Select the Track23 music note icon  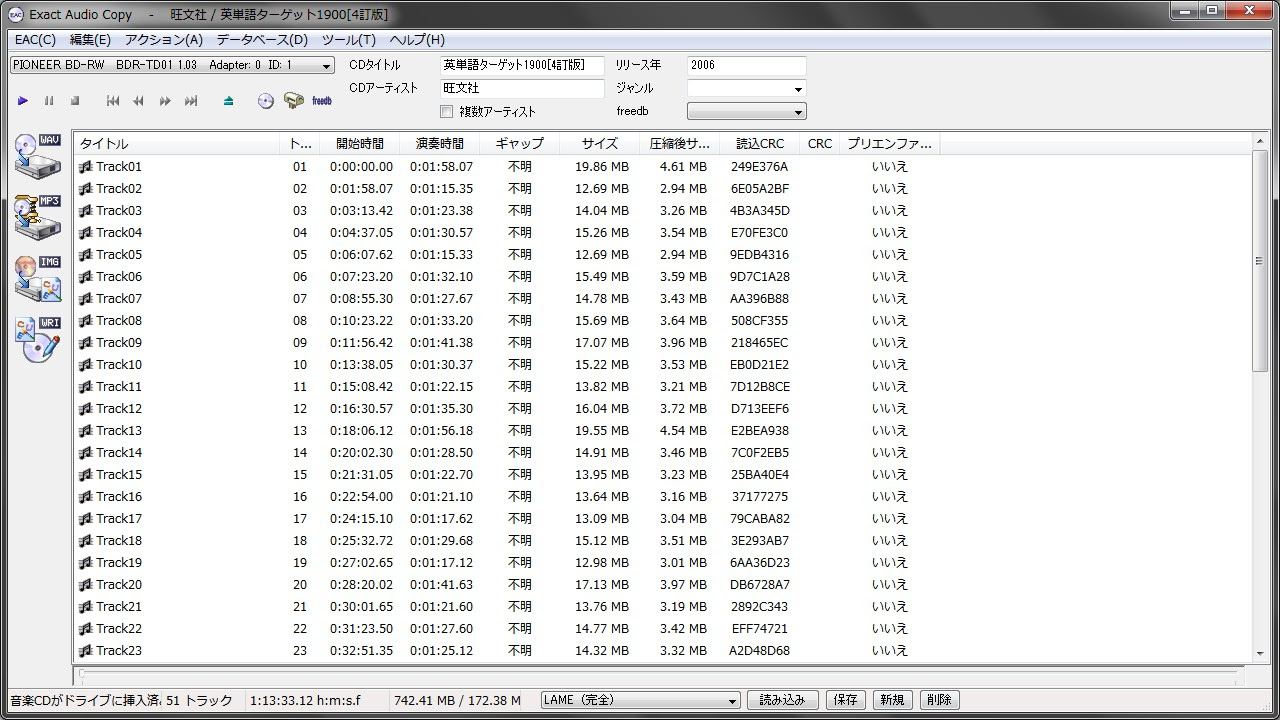click(86, 651)
